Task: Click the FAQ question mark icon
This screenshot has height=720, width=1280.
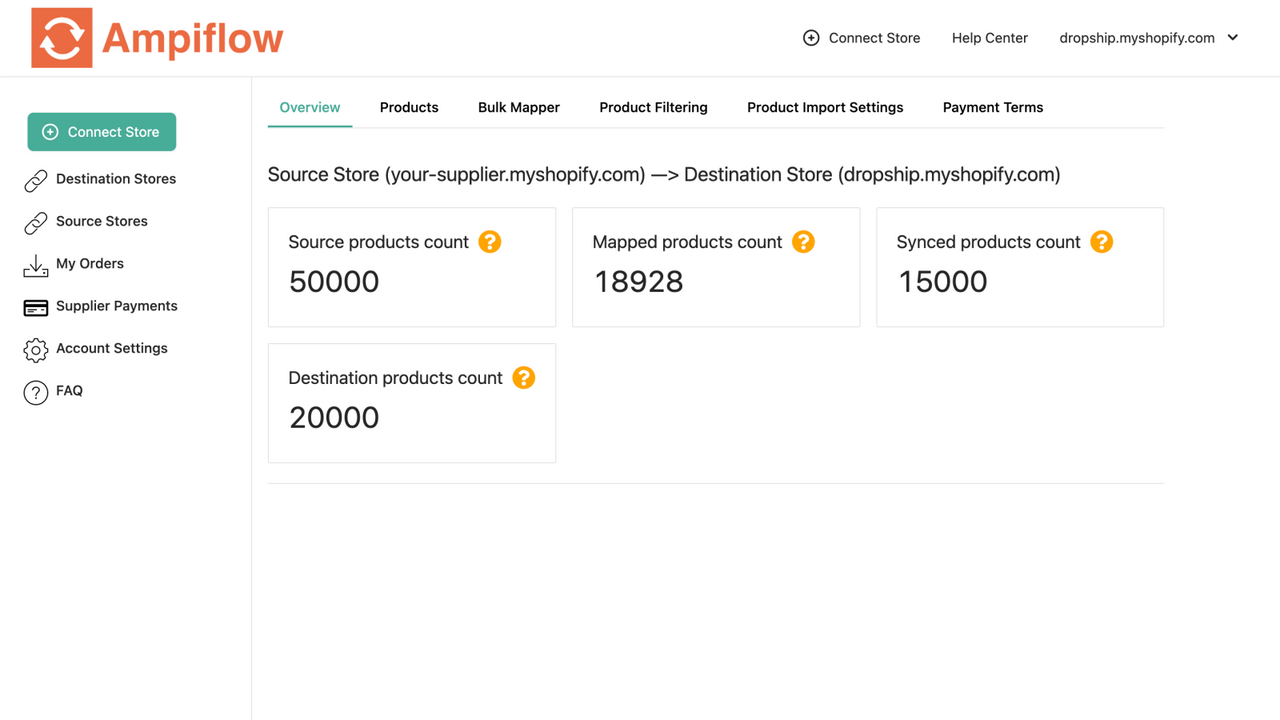Action: pyautogui.click(x=36, y=392)
